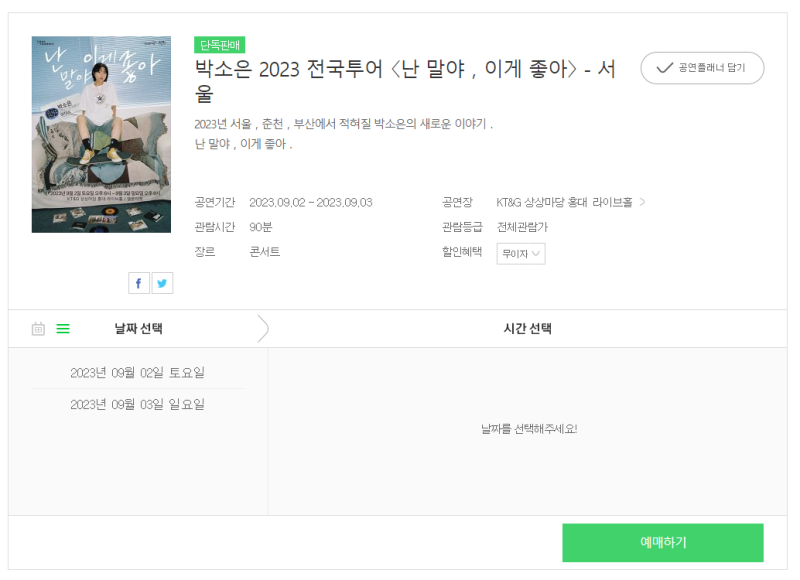Click 예매하기 booking button

tap(663, 543)
